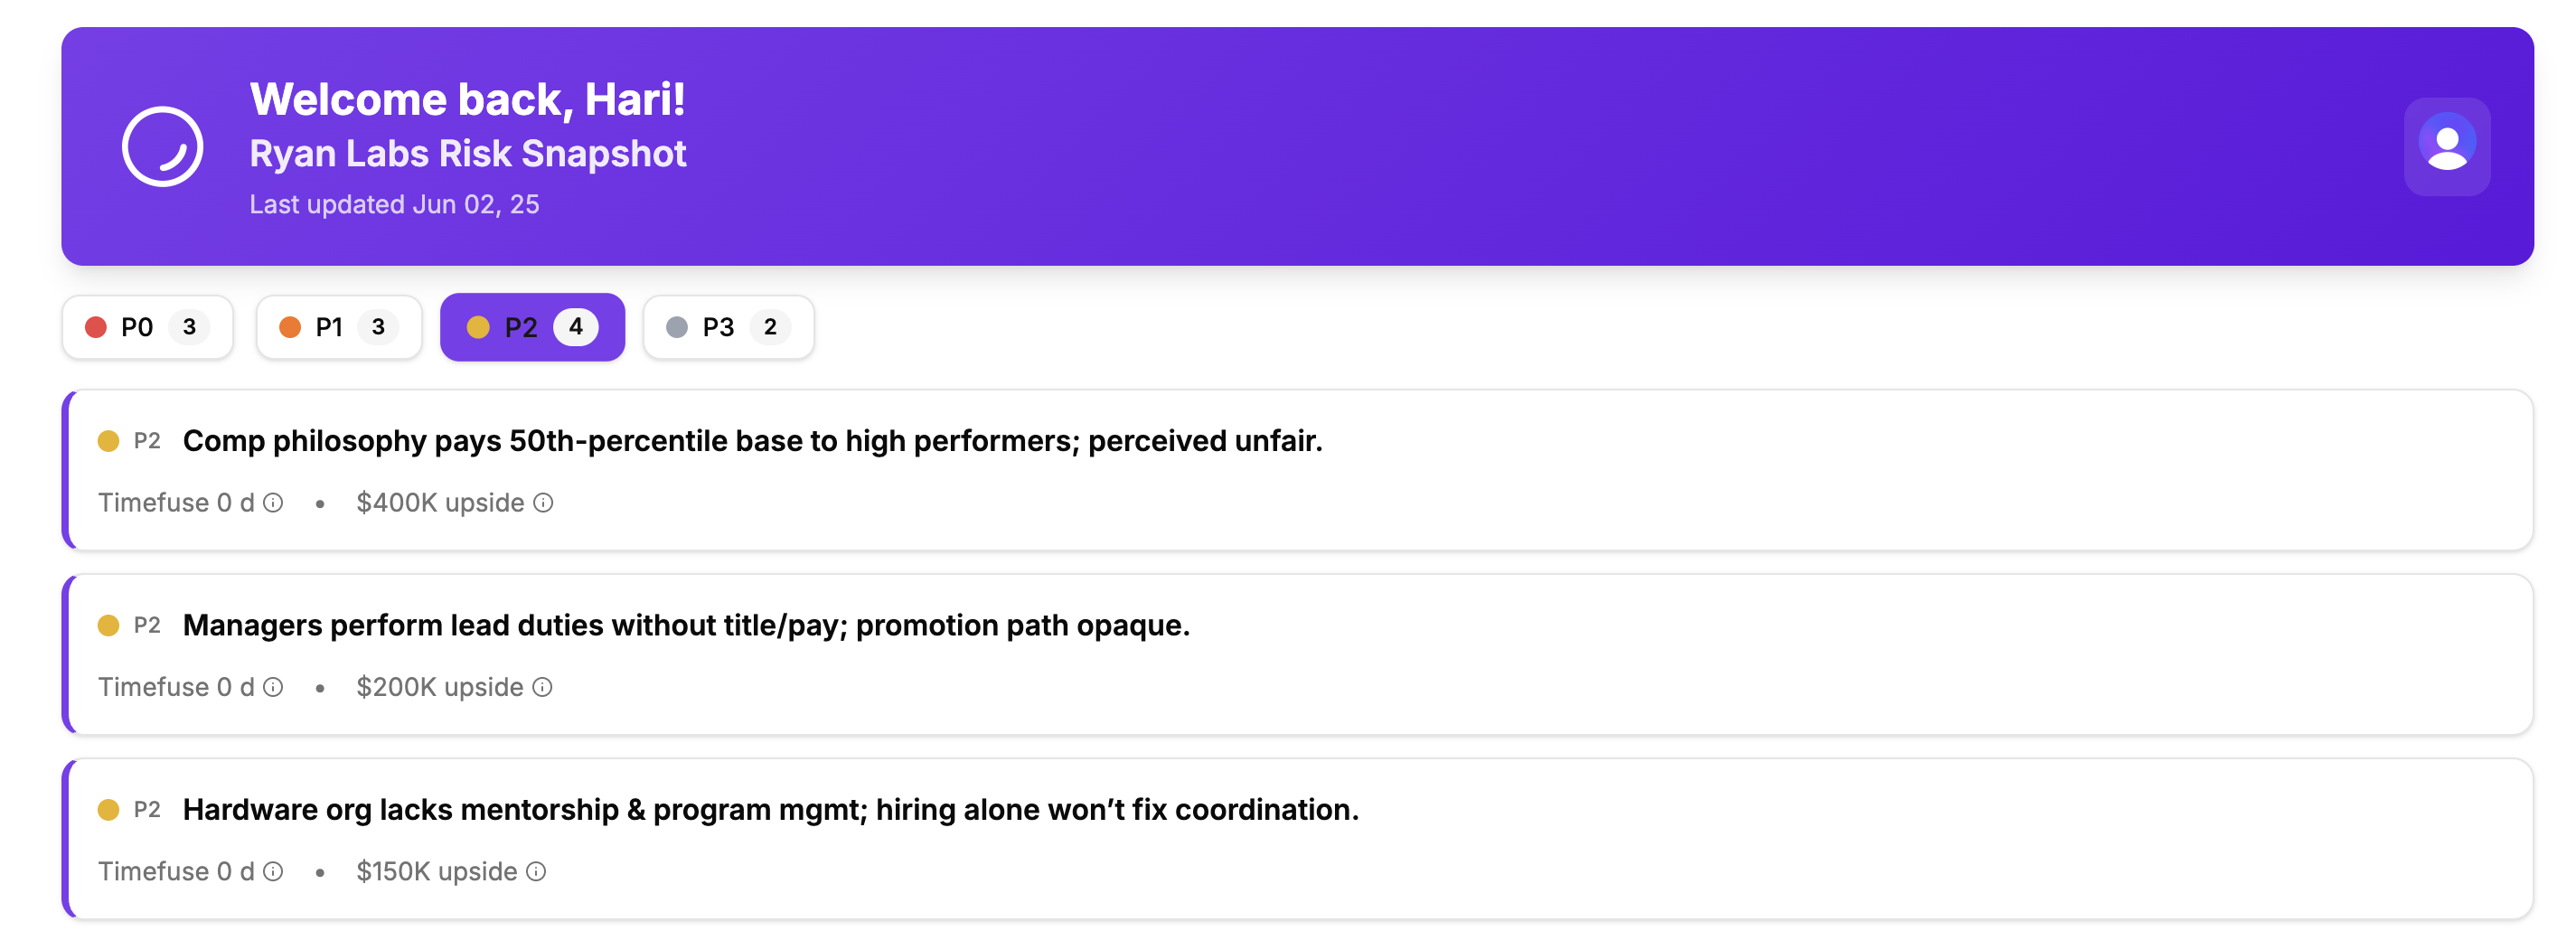Select the active P2 priority tab
Screen dimensions: 2576x931
coord(531,327)
